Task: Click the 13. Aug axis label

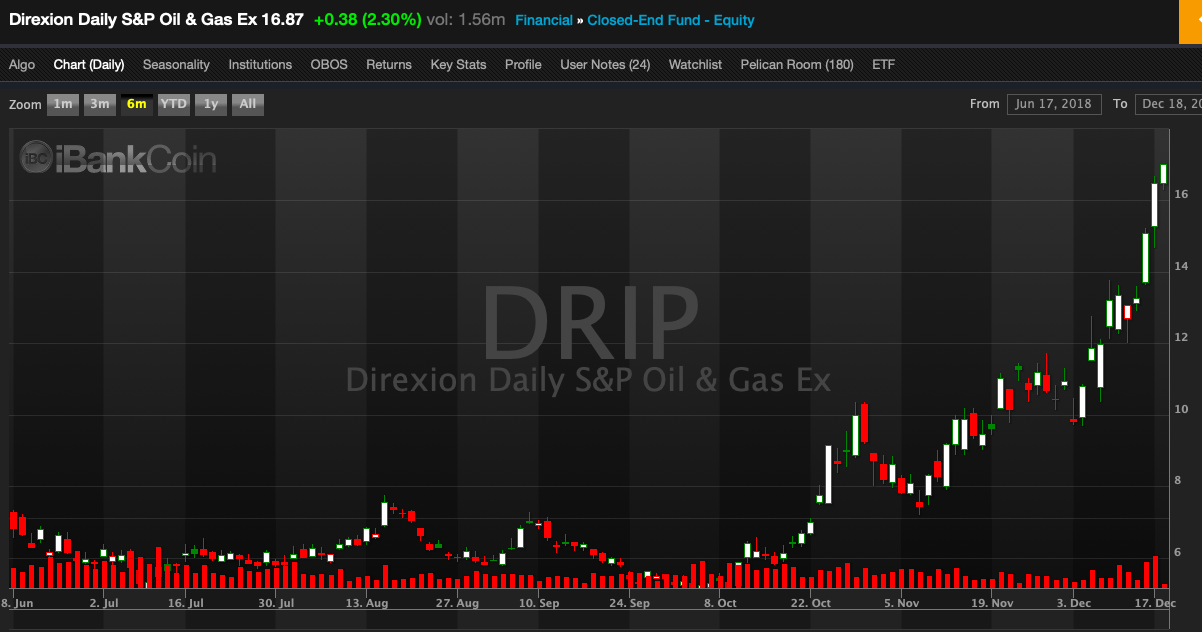Action: pos(367,604)
